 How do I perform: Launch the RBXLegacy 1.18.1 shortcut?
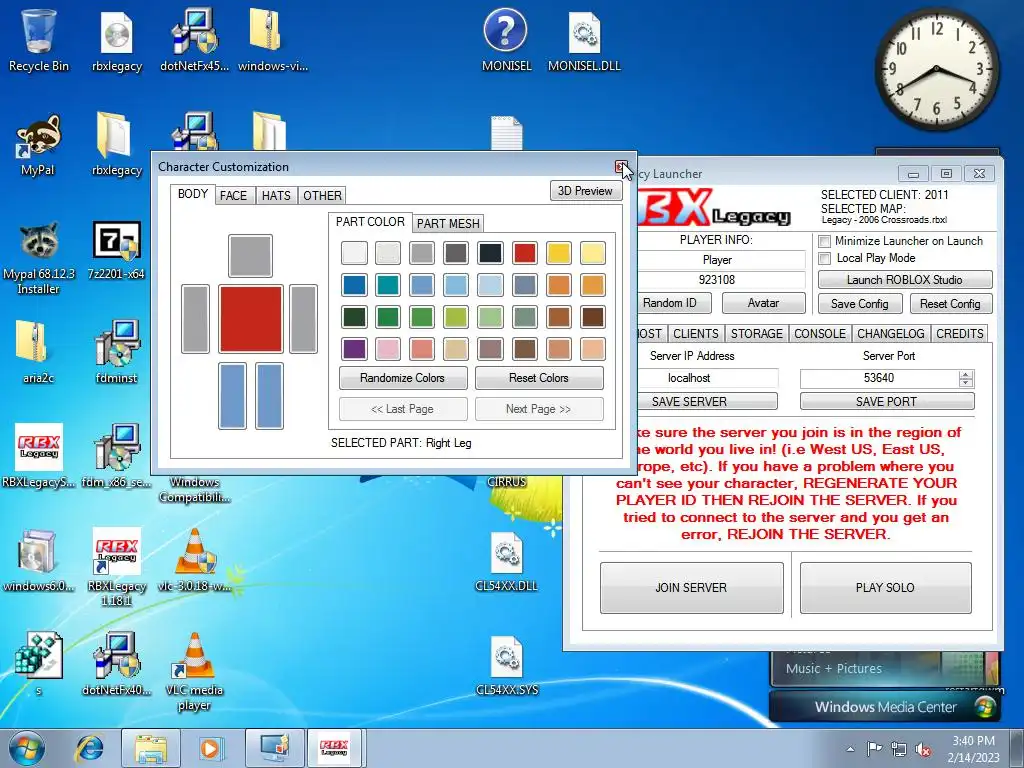[x=116, y=567]
